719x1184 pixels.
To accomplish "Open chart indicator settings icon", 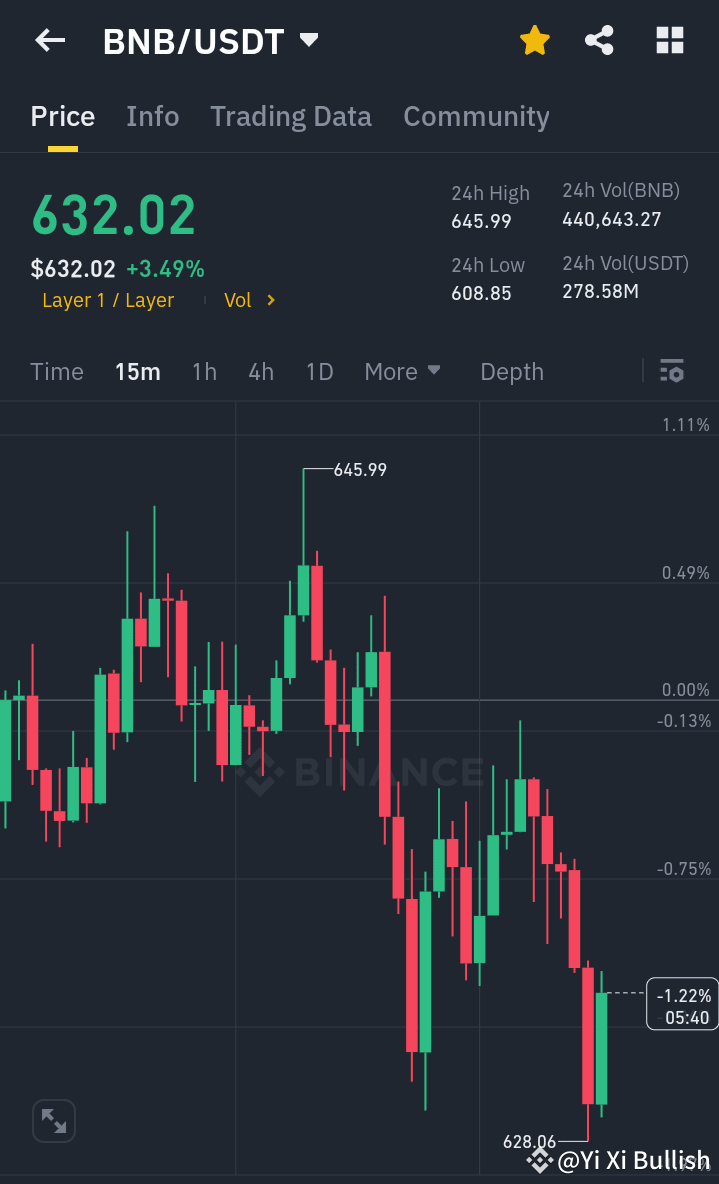I will pos(672,371).
